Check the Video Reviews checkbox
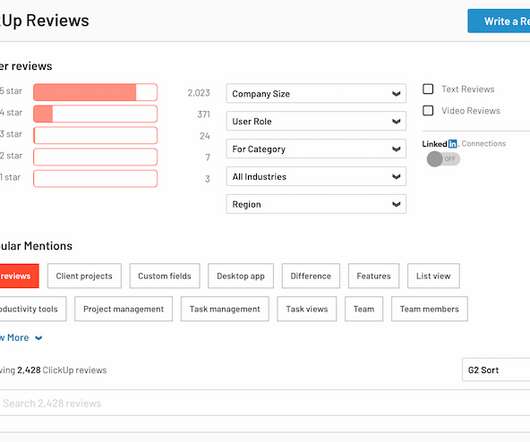 click(x=428, y=110)
